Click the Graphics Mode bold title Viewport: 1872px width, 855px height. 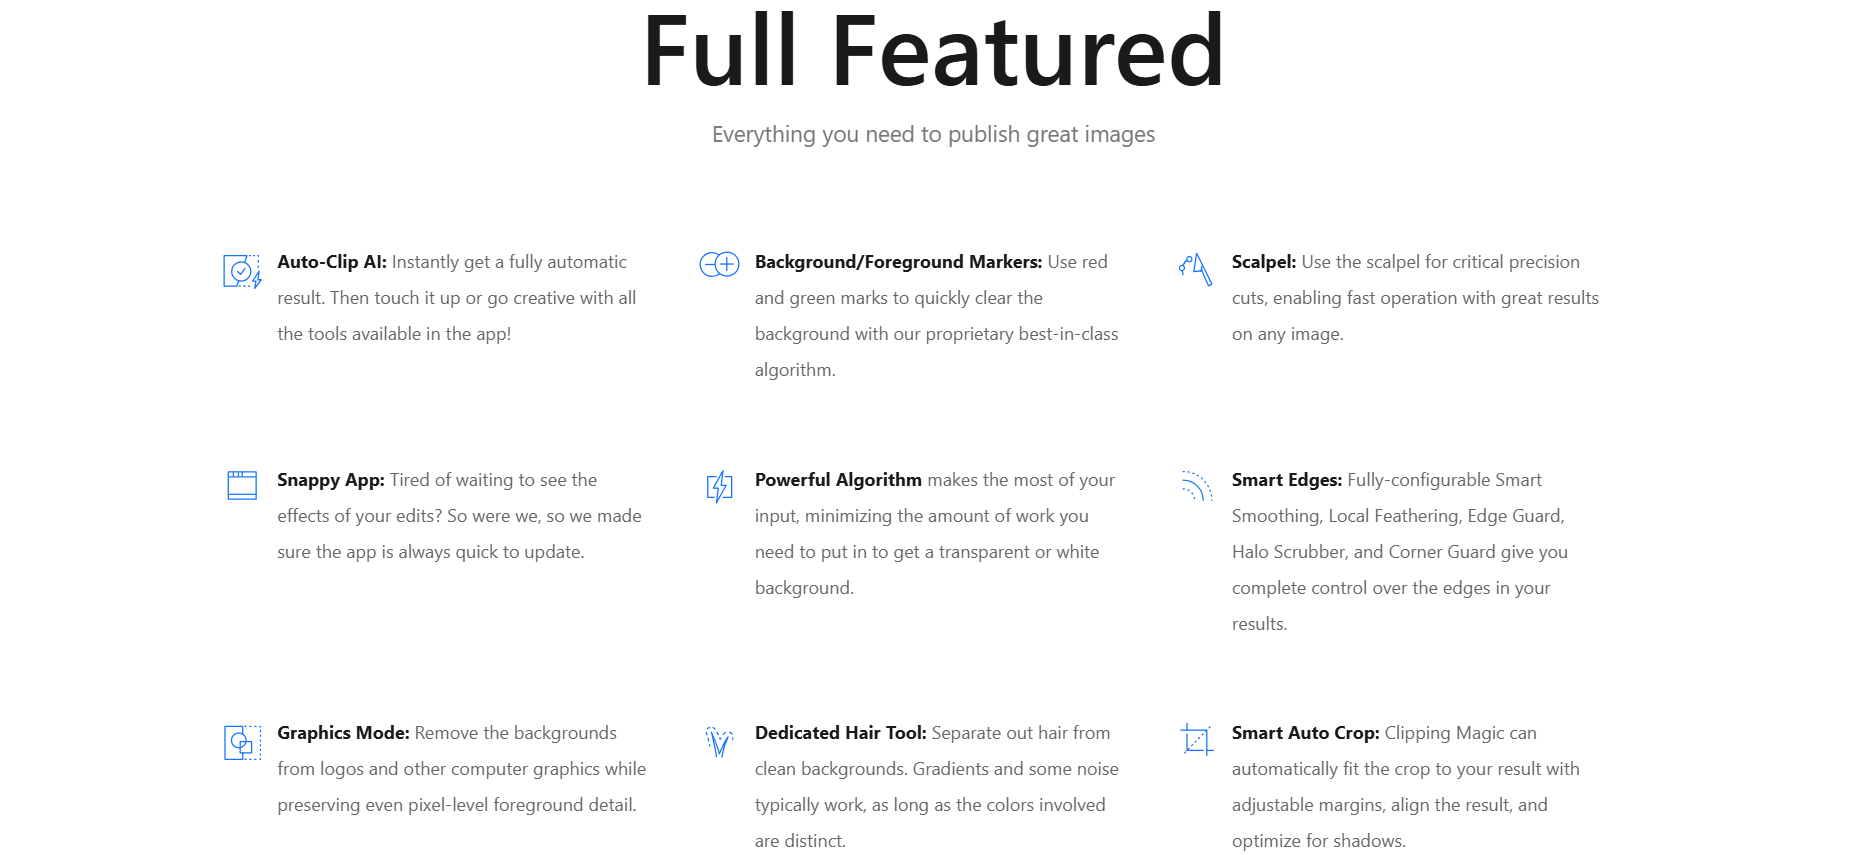pos(343,733)
